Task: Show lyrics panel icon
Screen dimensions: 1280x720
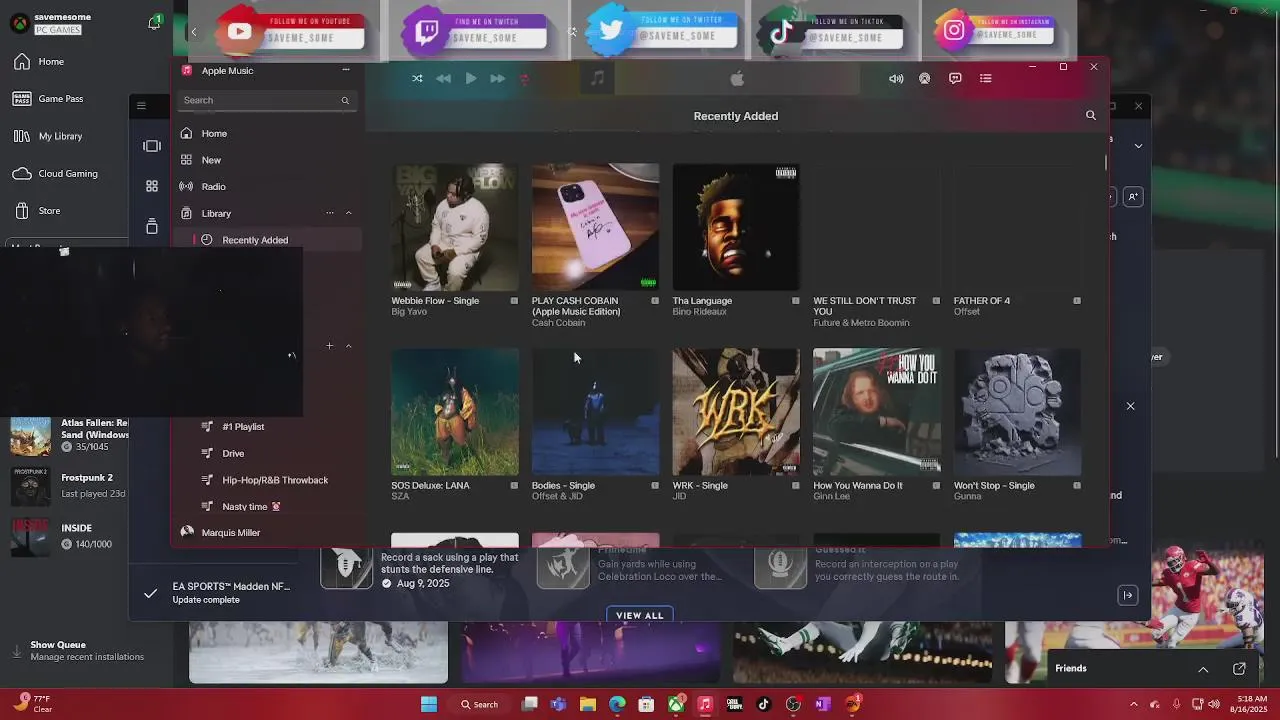Action: (x=955, y=78)
